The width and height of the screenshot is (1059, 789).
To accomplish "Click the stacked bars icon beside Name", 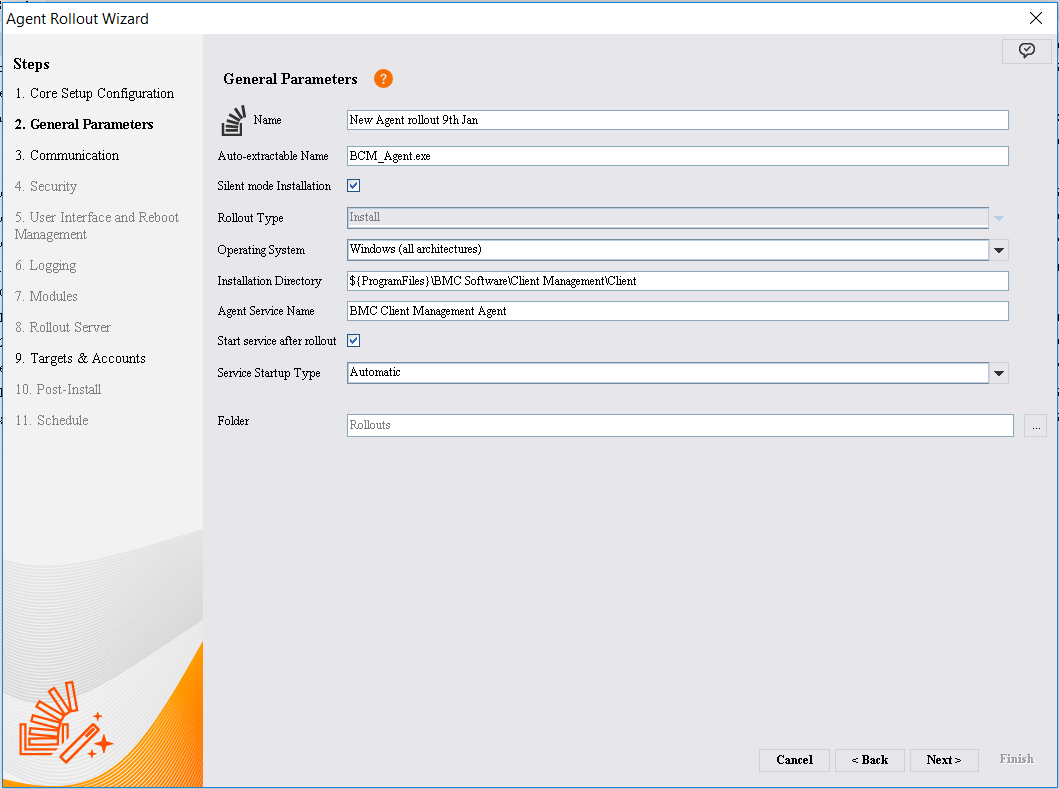I will (233, 120).
